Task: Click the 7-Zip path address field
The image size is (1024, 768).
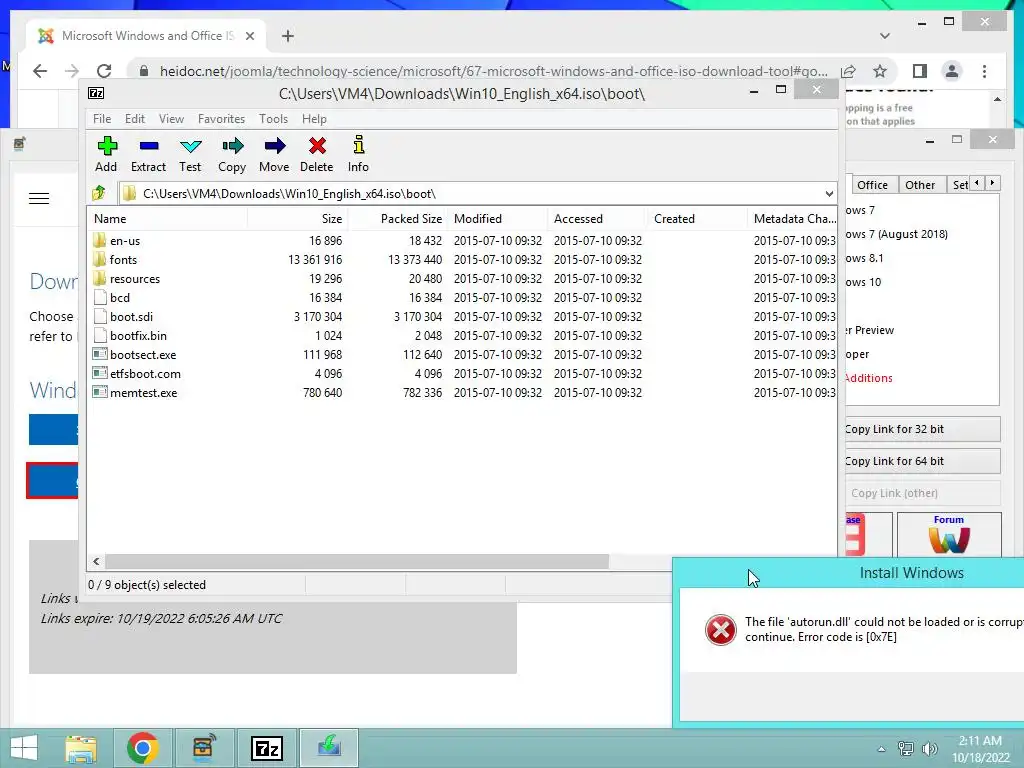Action: pos(477,194)
